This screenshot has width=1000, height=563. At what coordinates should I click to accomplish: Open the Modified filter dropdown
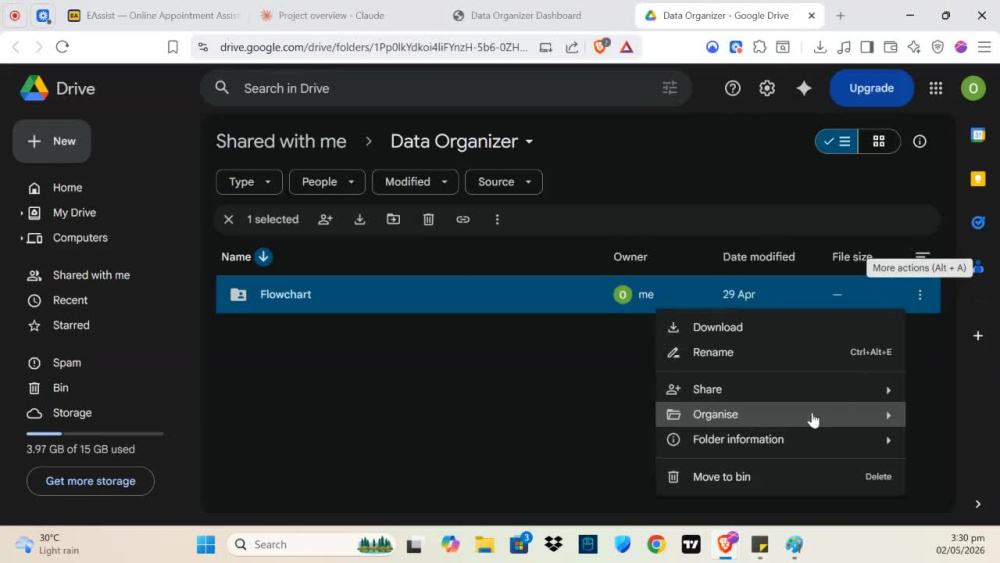coord(415,182)
